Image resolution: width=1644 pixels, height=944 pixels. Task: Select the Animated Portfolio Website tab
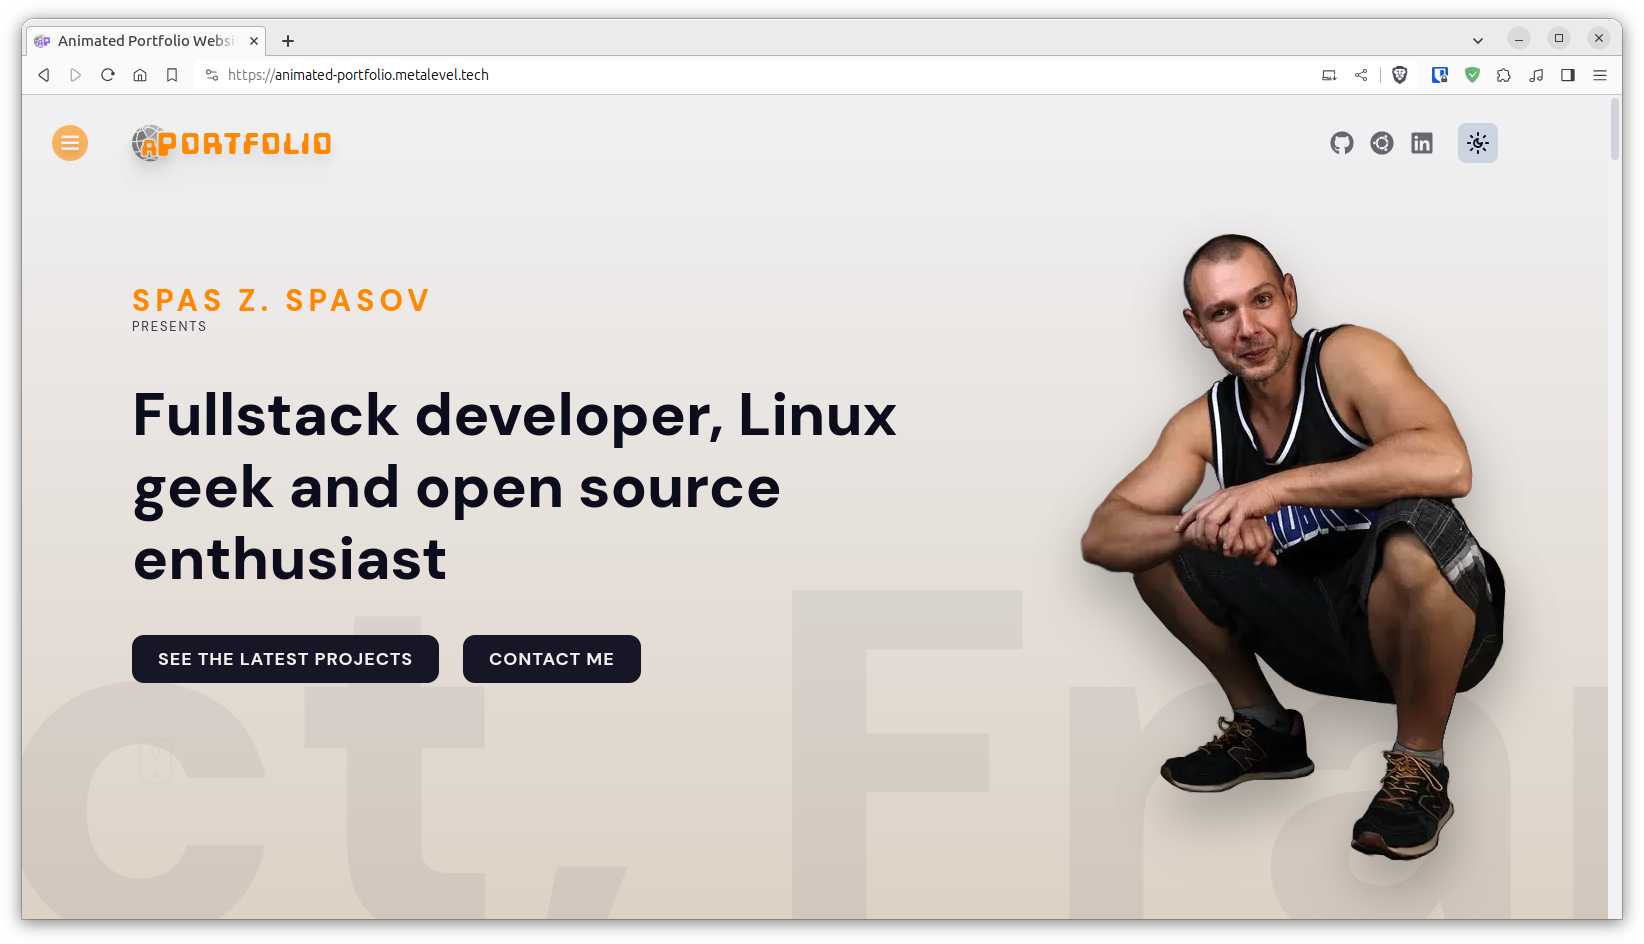146,41
